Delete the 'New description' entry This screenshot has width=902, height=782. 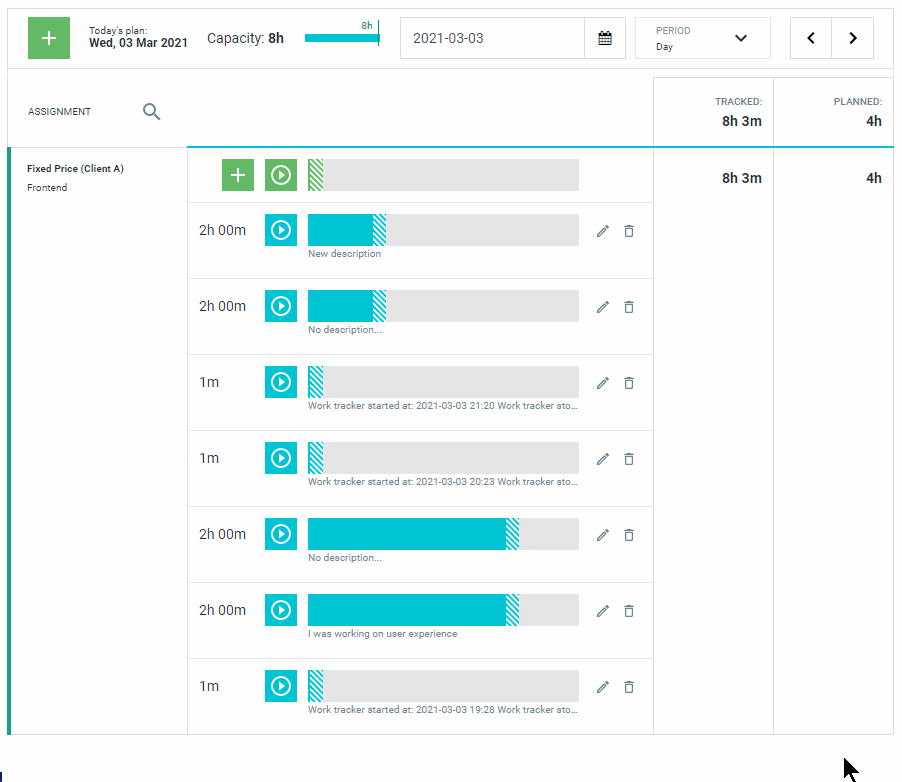[629, 231]
